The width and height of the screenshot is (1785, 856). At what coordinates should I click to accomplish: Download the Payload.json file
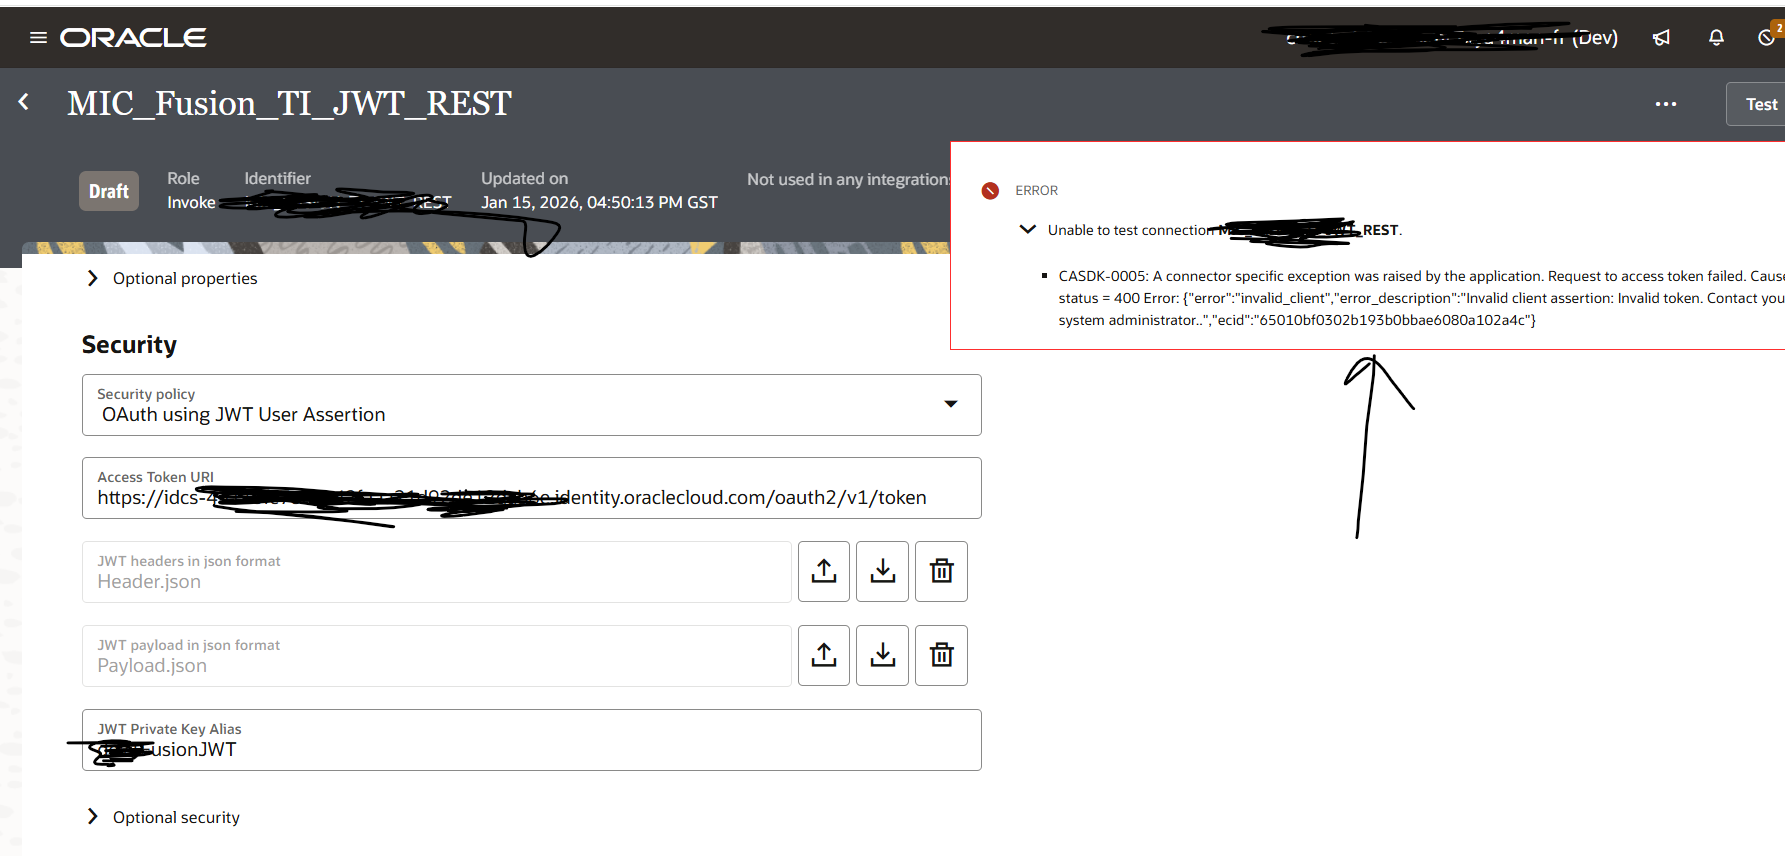(883, 655)
